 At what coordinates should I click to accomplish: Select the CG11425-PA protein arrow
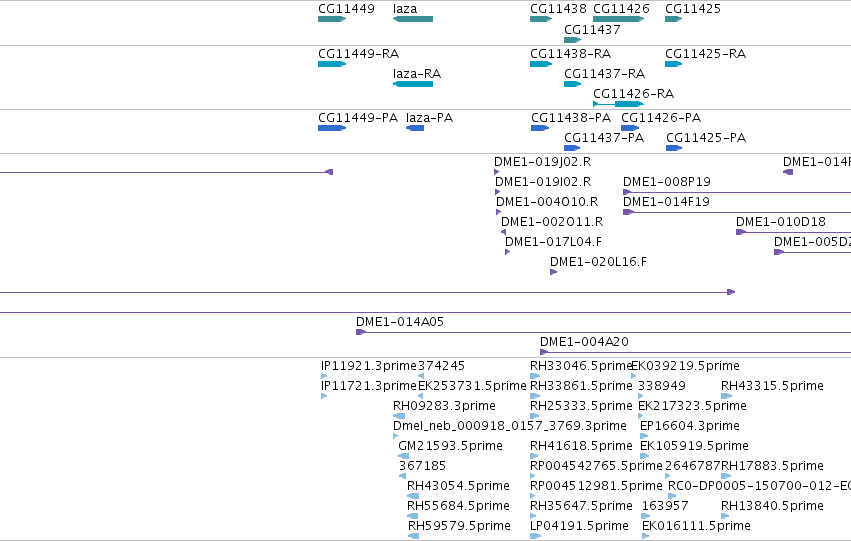point(674,148)
